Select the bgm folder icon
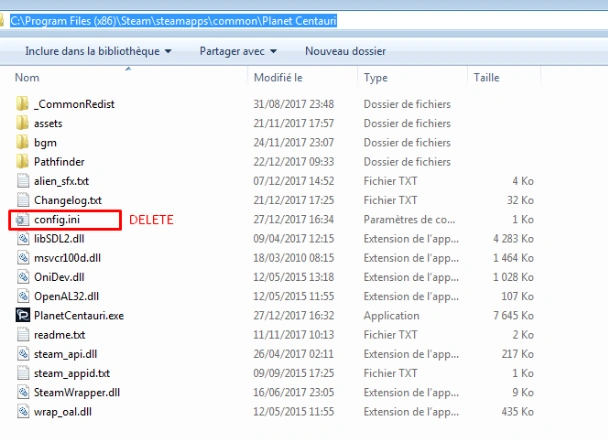The height and width of the screenshot is (441, 608). (x=22, y=142)
